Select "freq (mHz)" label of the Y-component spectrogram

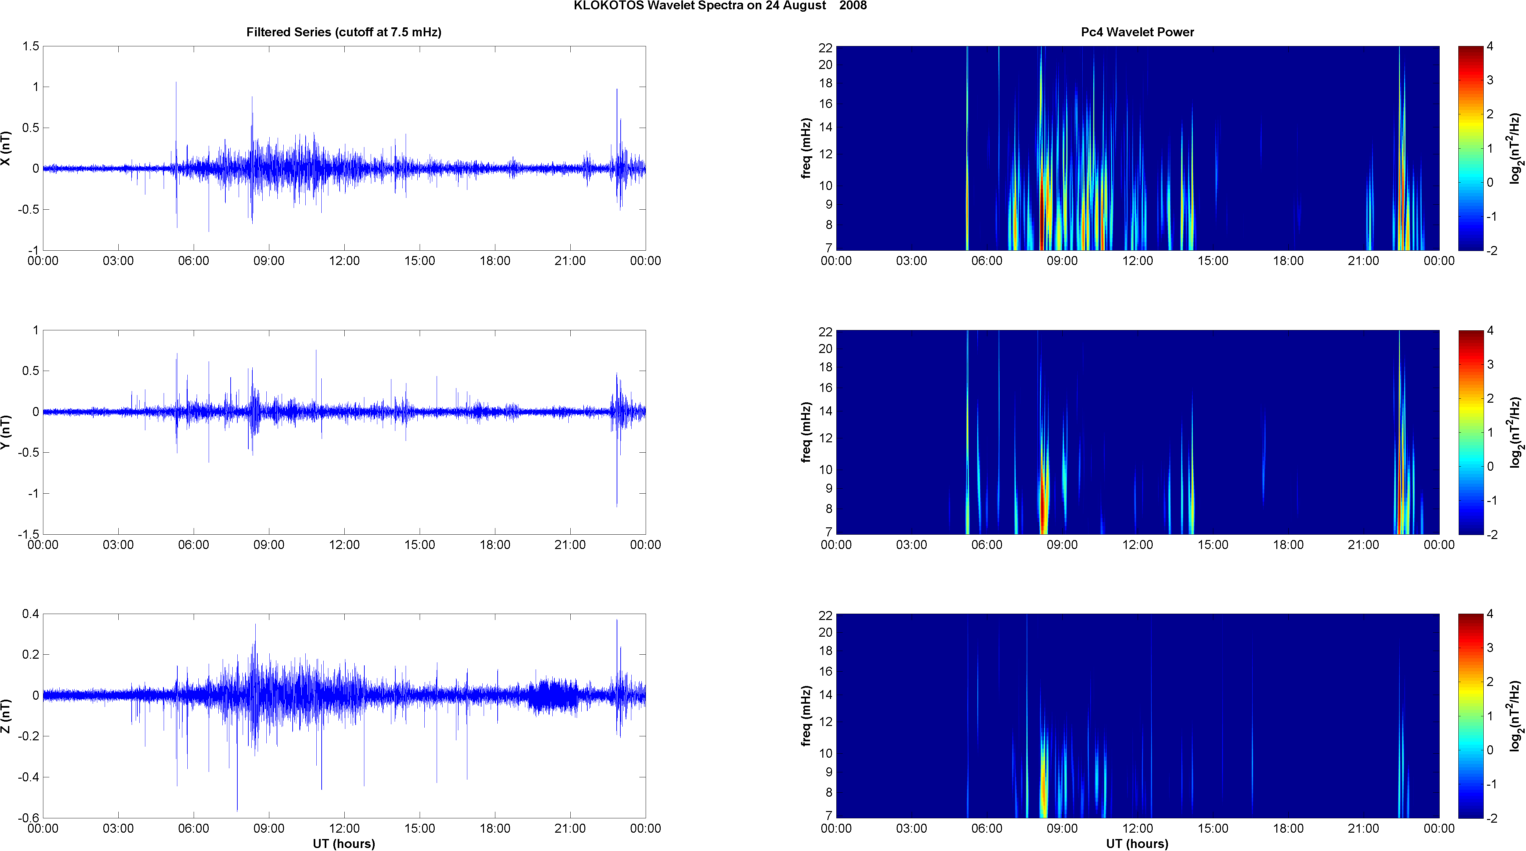click(x=806, y=432)
